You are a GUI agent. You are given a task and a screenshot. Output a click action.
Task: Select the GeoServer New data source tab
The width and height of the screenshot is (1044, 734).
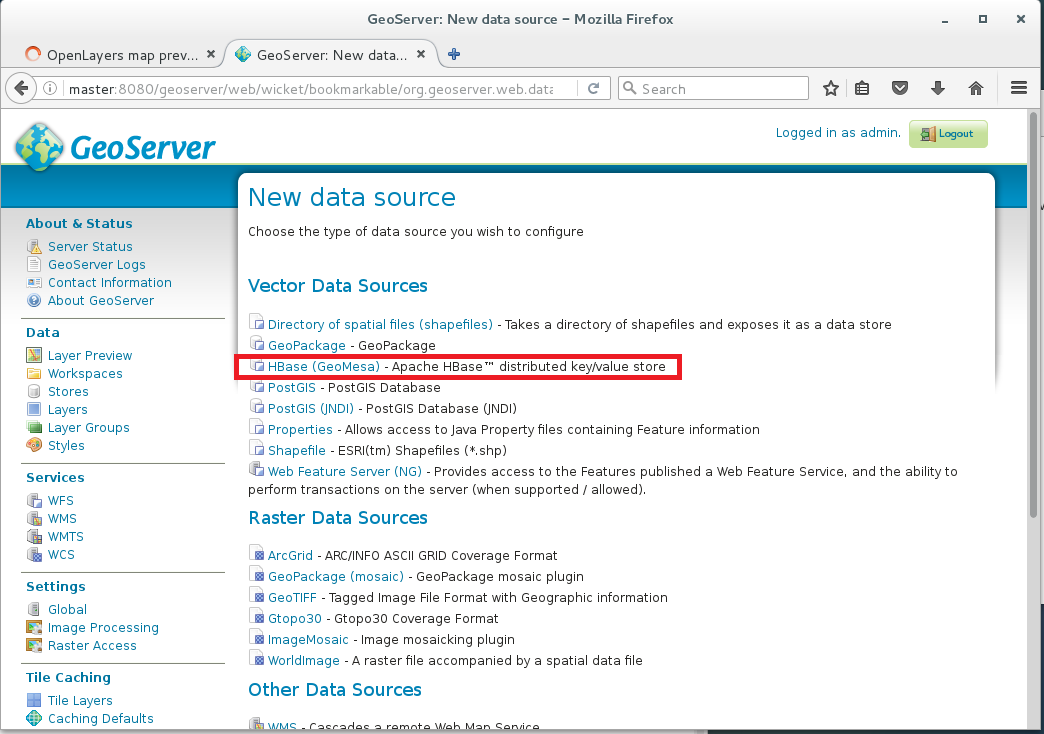tap(331, 55)
